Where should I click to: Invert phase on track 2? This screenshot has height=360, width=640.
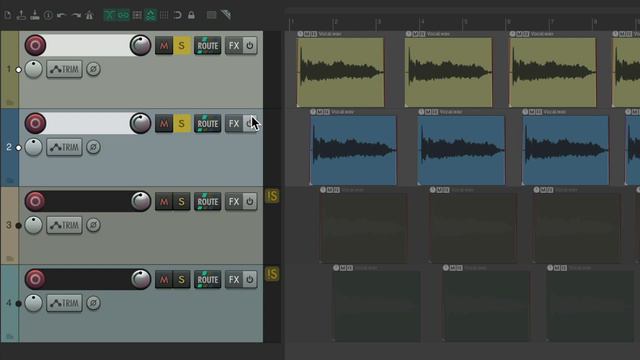(93, 147)
